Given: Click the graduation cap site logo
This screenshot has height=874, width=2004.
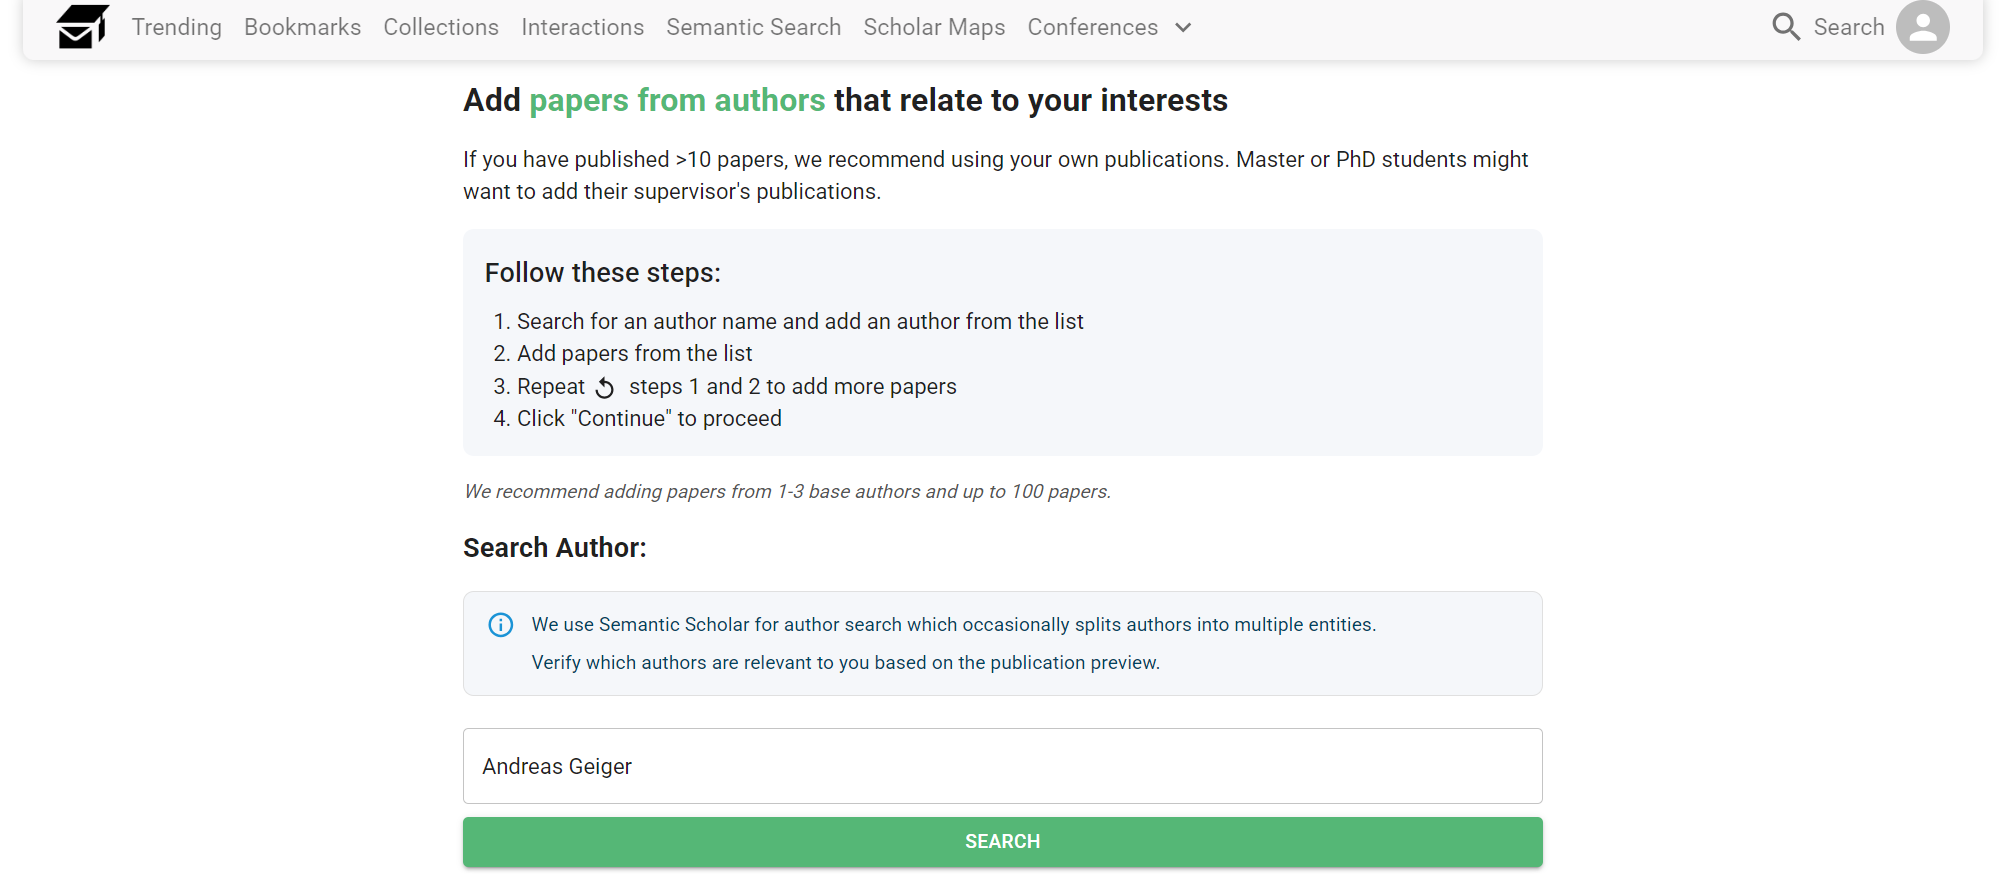Looking at the screenshot, I should pyautogui.click(x=82, y=26).
